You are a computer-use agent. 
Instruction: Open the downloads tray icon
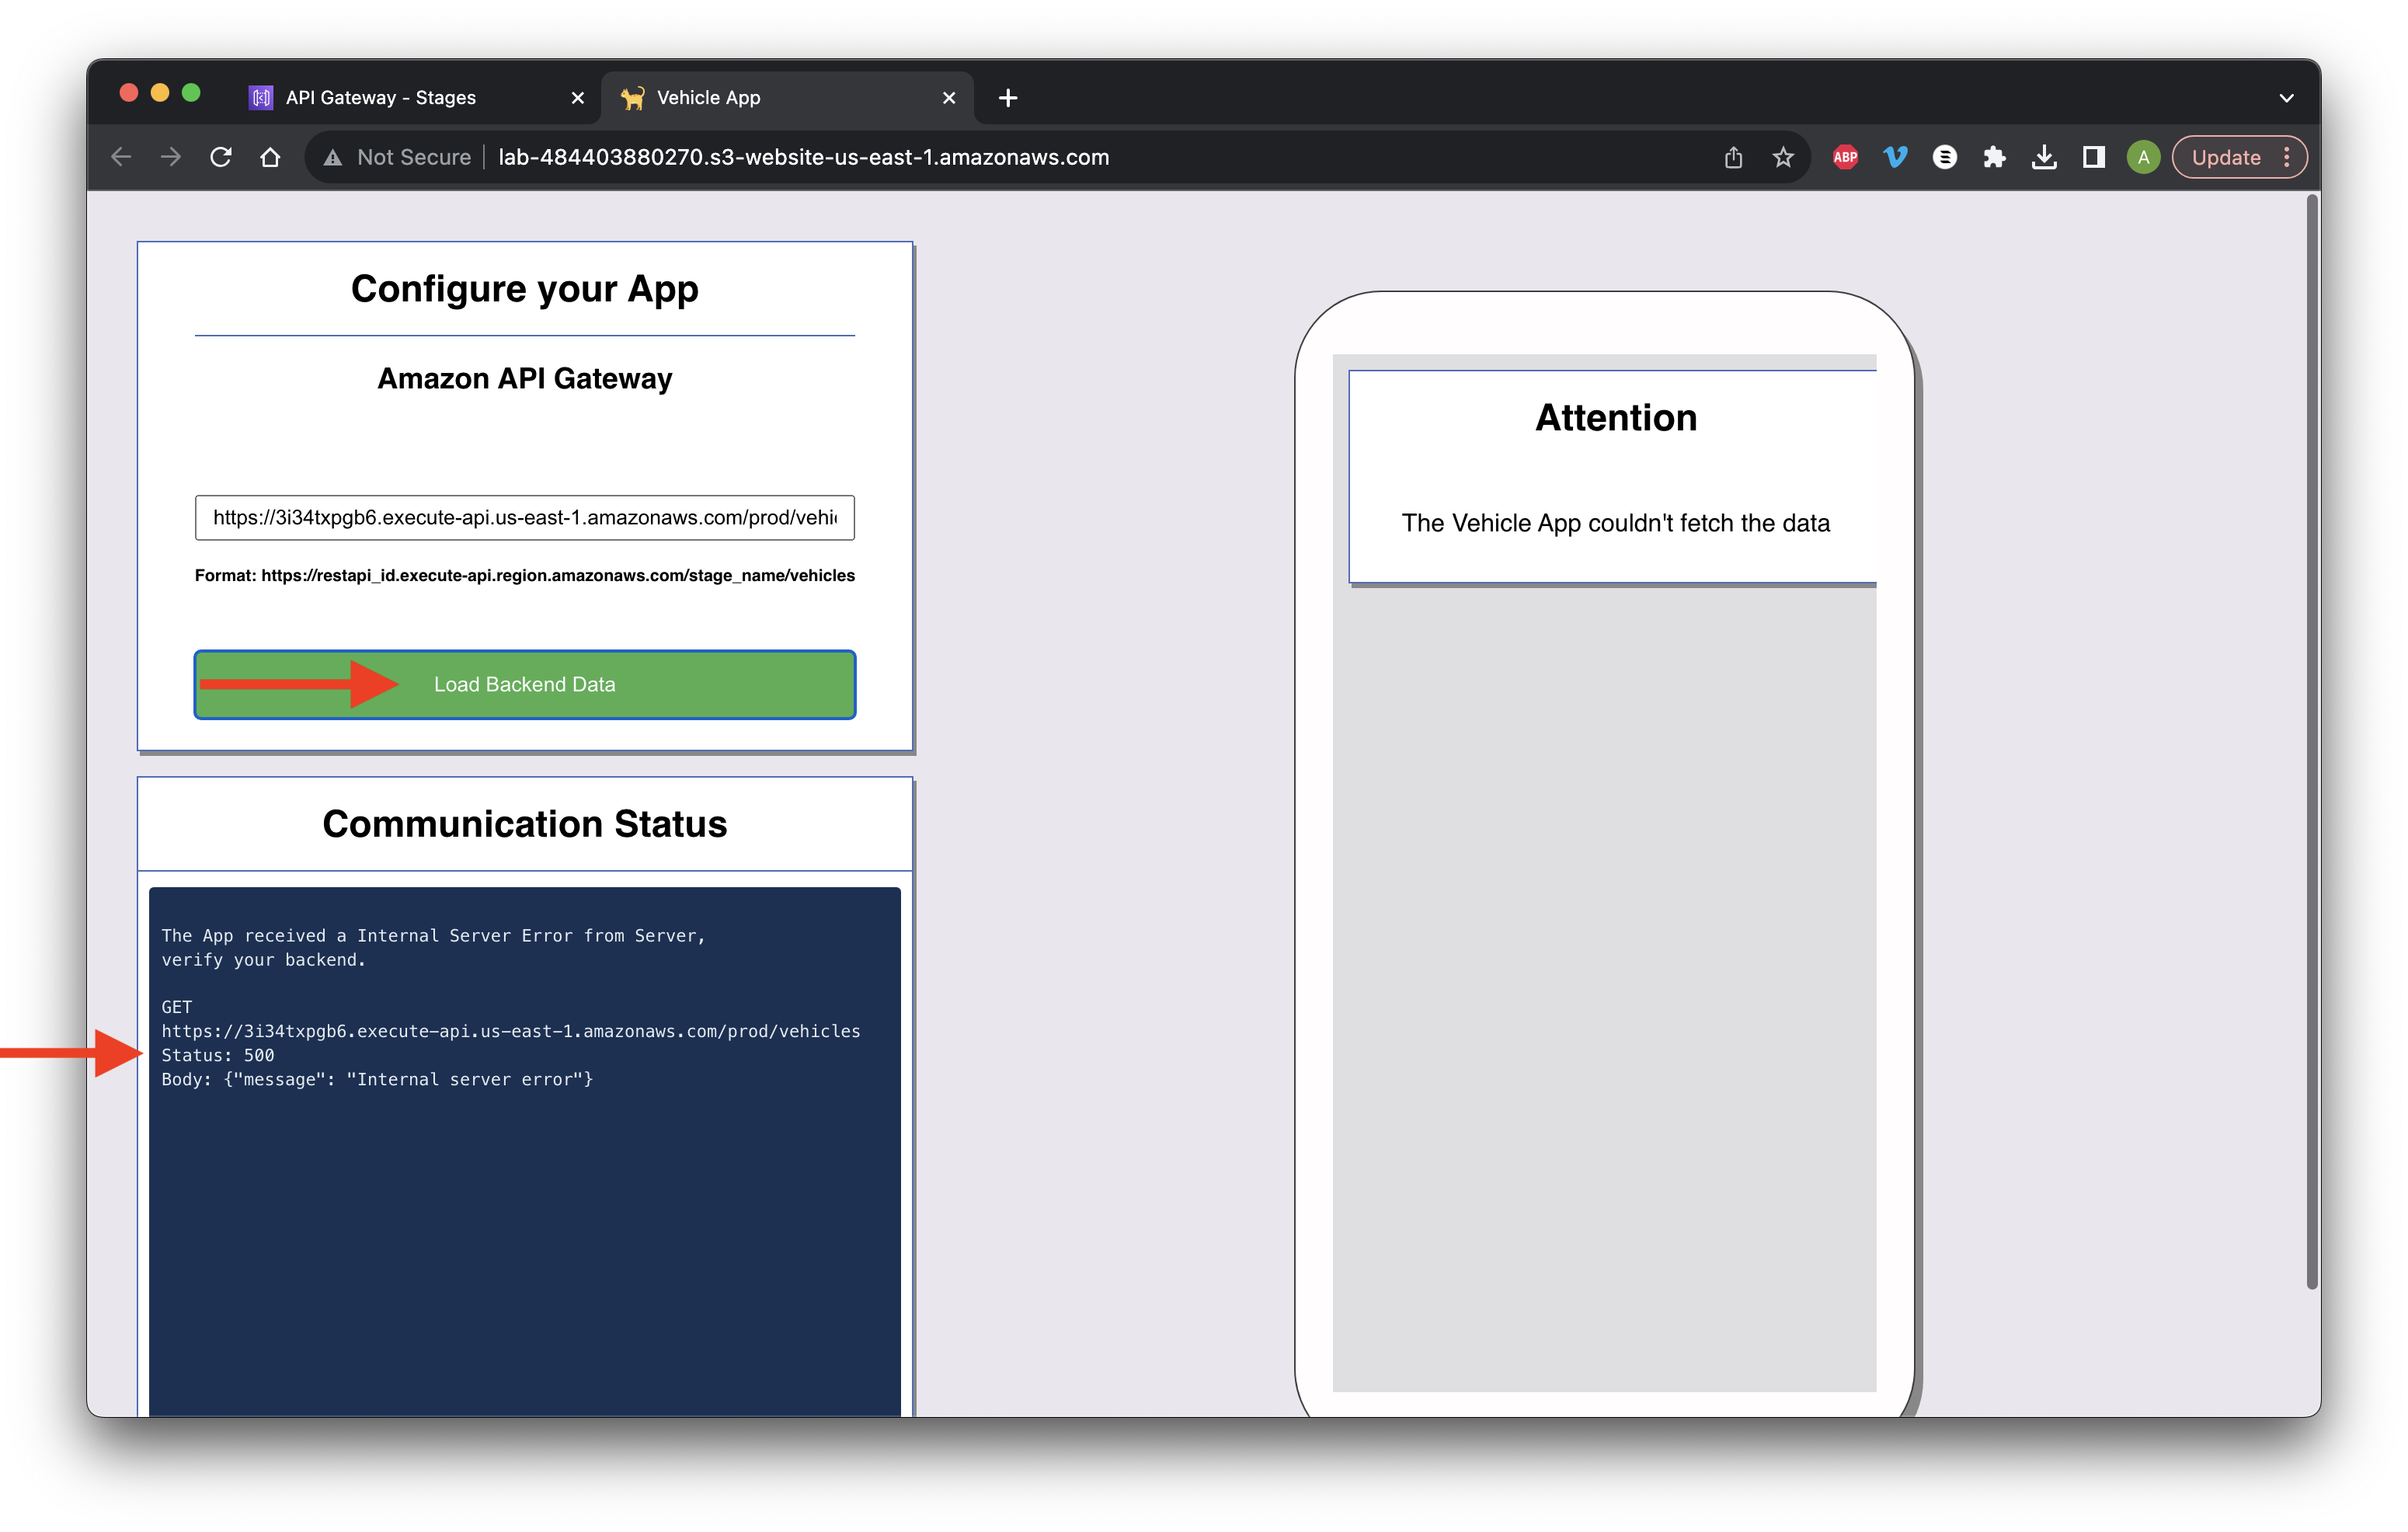tap(2044, 157)
